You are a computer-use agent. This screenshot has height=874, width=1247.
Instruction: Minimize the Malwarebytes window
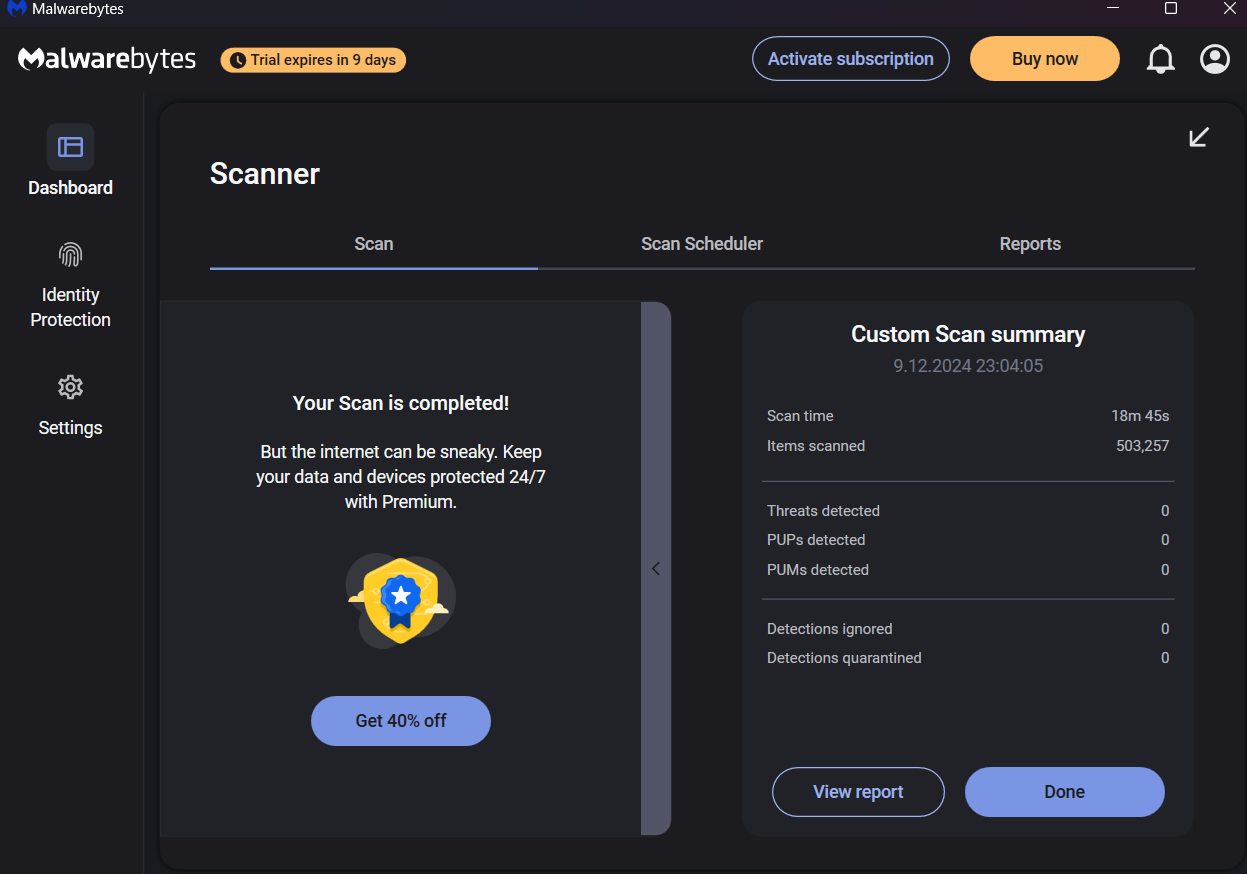[x=1113, y=9]
